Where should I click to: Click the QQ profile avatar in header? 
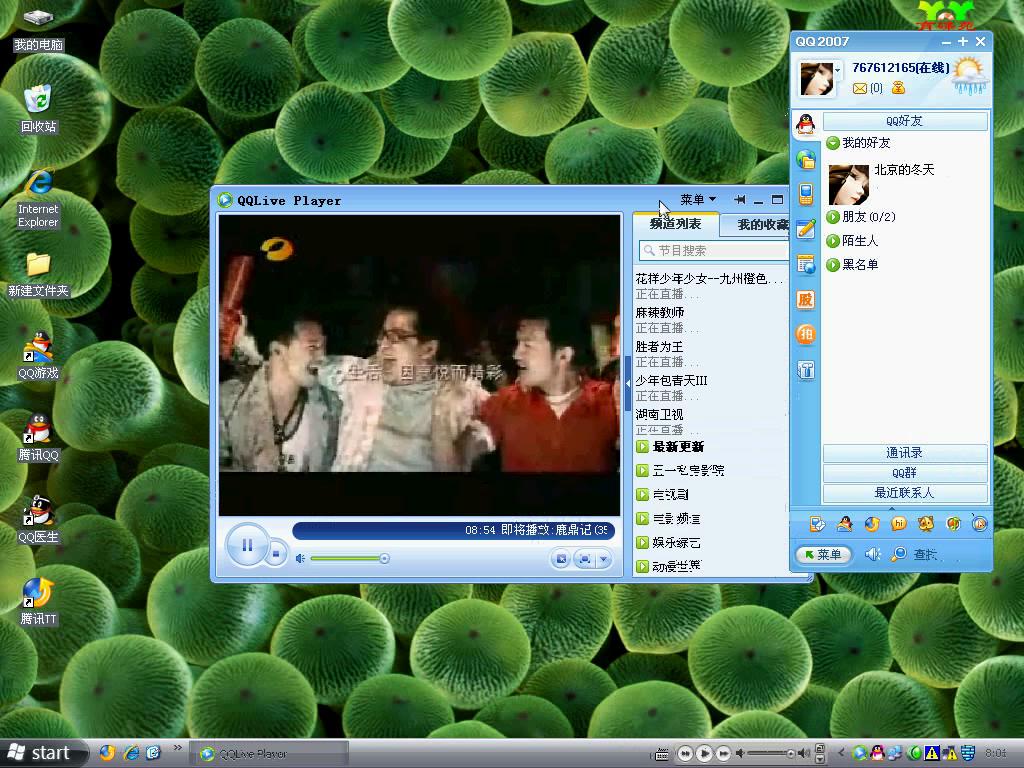816,78
